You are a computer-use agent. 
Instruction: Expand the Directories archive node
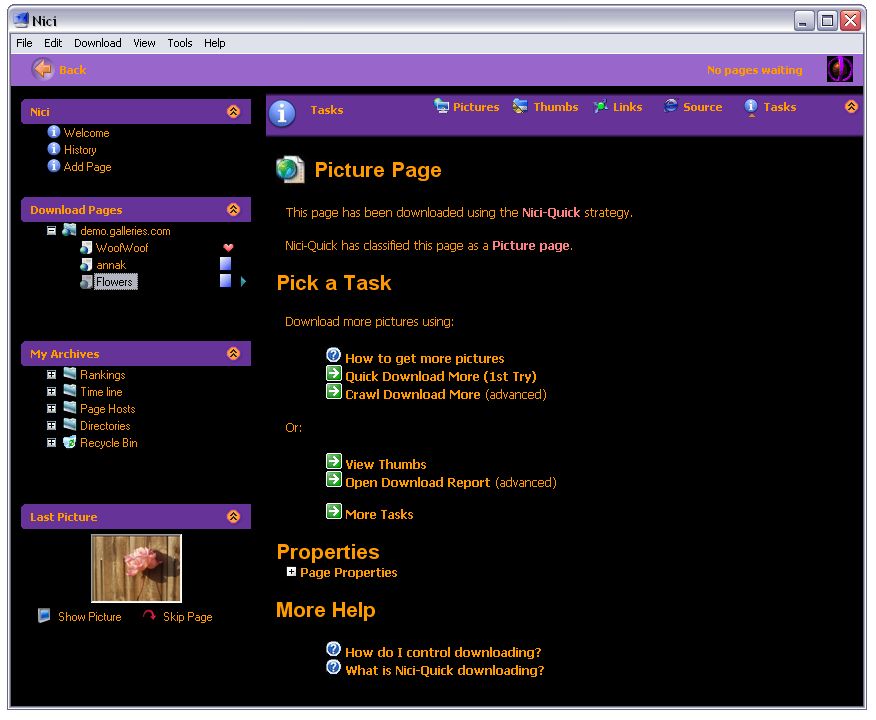(x=51, y=425)
